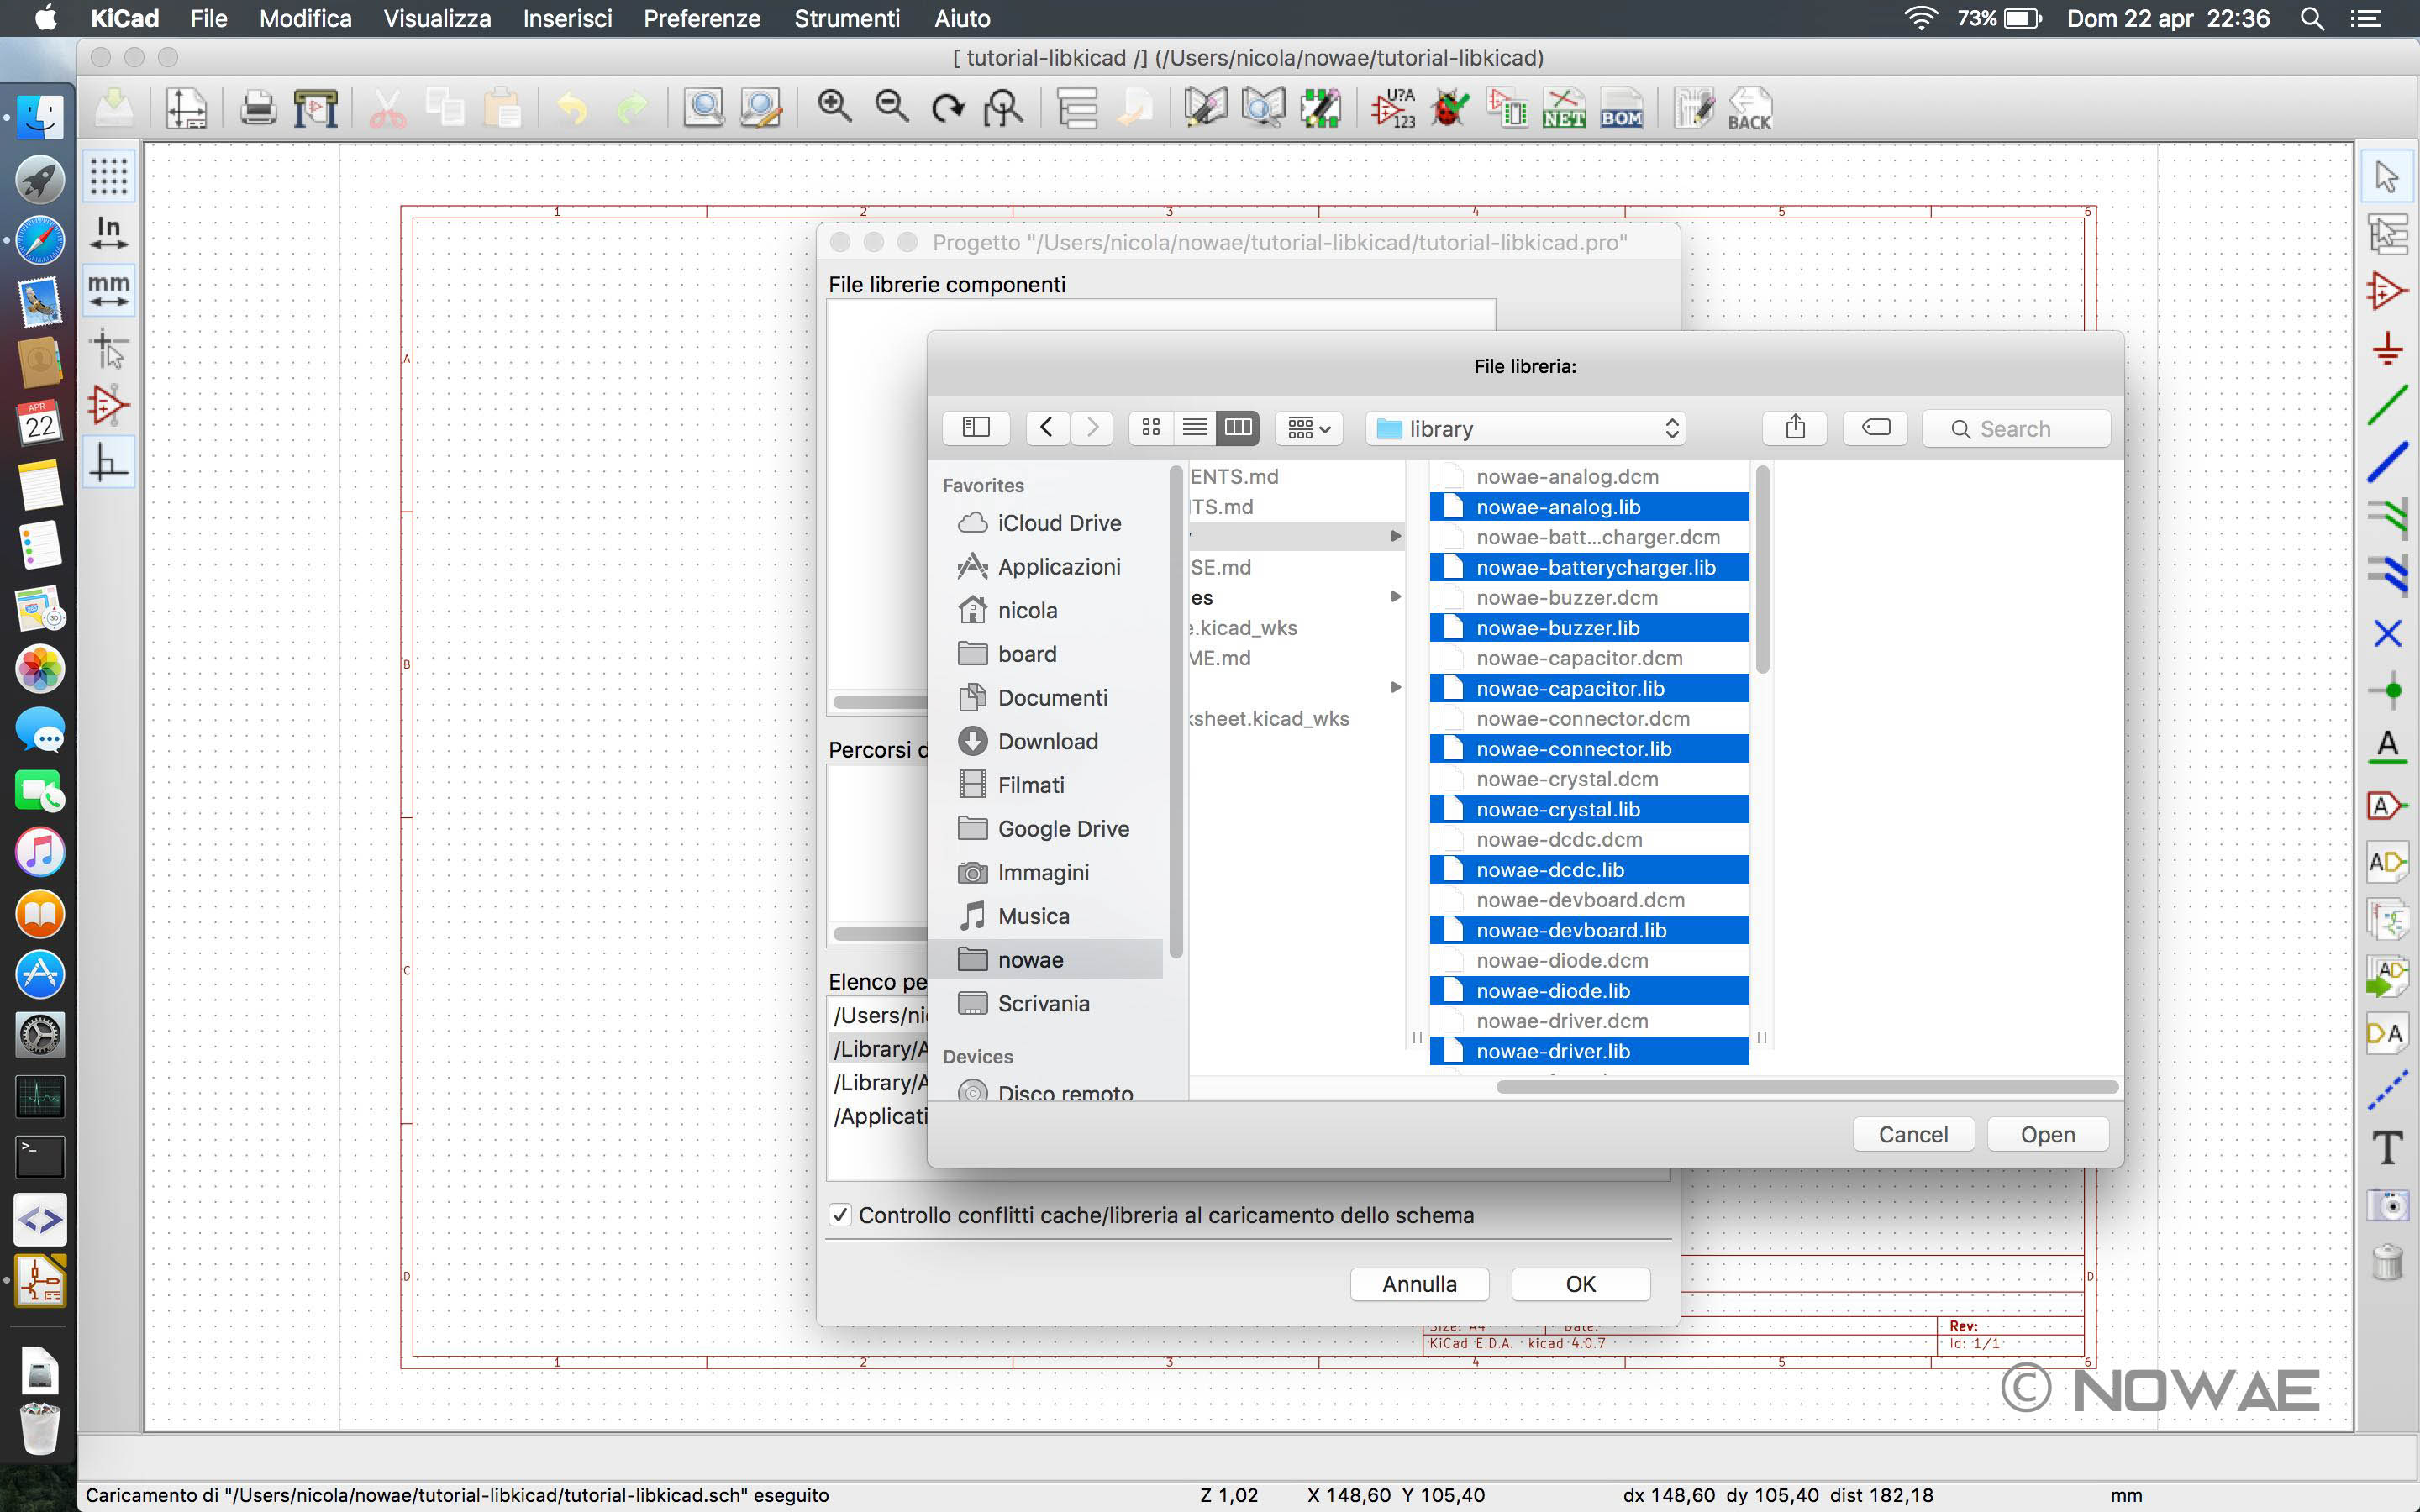This screenshot has width=2420, height=1512.
Task: Select the place power port tool
Action: (2387, 348)
